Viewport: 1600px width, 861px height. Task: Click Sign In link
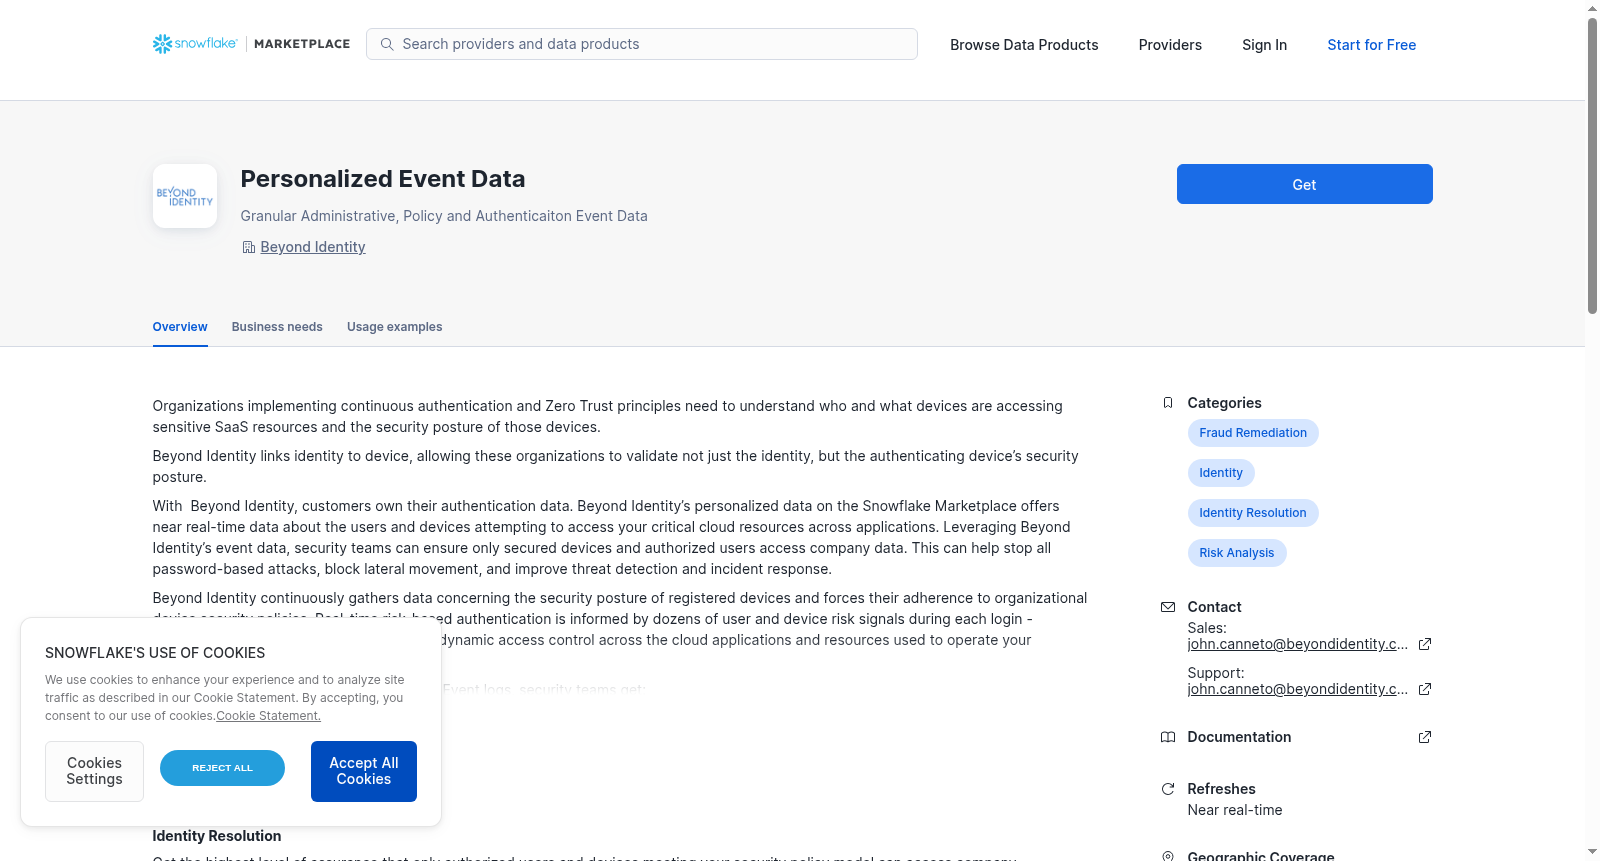[1264, 45]
